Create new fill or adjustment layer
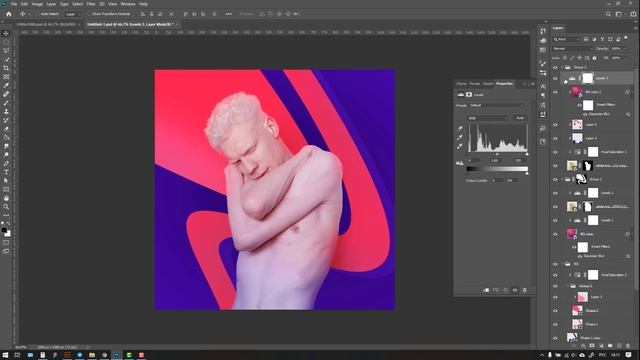 tap(601, 346)
